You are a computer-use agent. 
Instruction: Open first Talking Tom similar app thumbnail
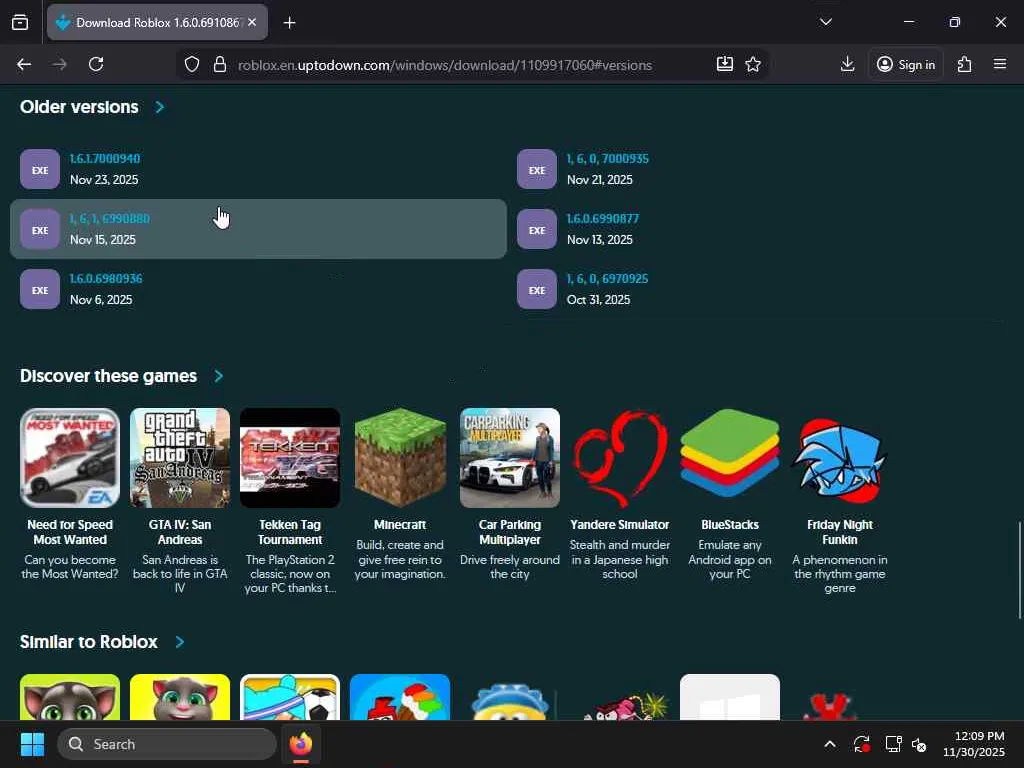point(70,697)
